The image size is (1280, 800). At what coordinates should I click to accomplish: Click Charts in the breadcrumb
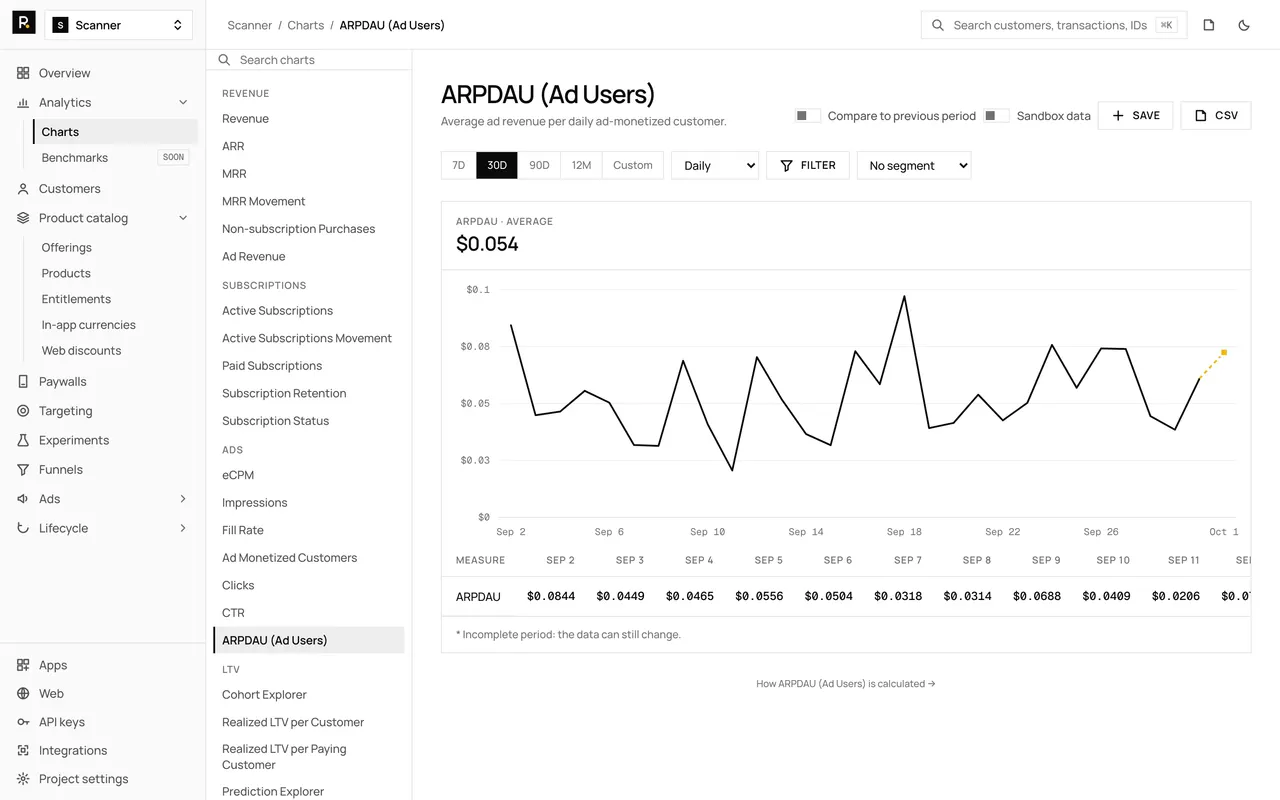tap(306, 25)
